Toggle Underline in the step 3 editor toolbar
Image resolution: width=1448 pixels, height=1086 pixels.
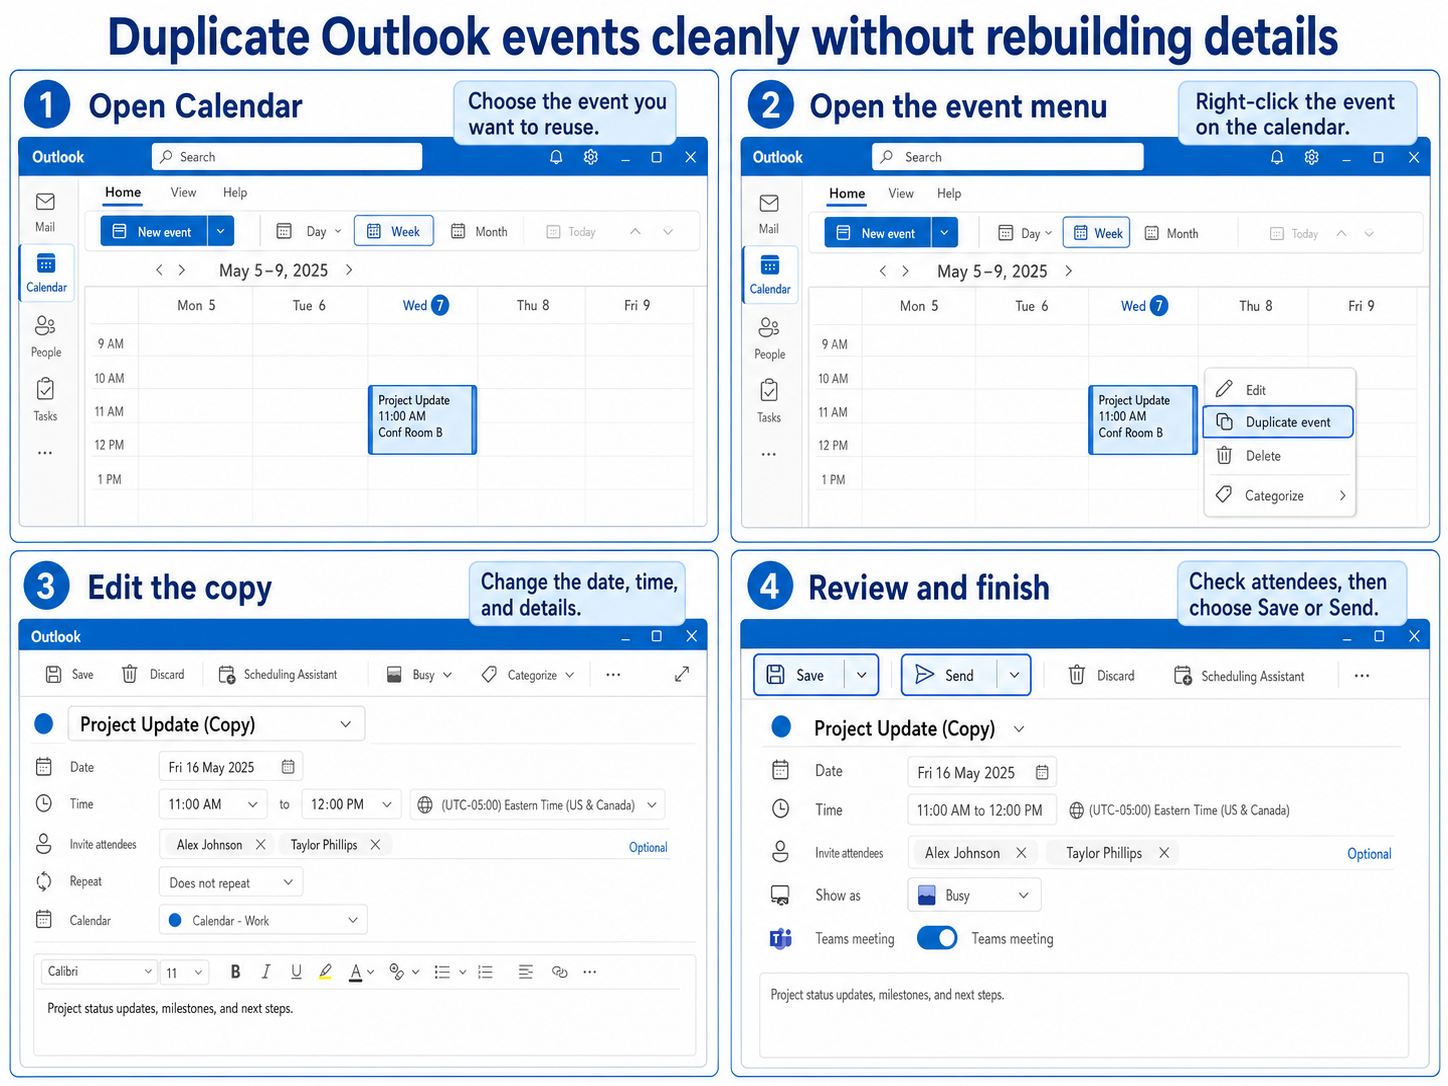click(296, 972)
